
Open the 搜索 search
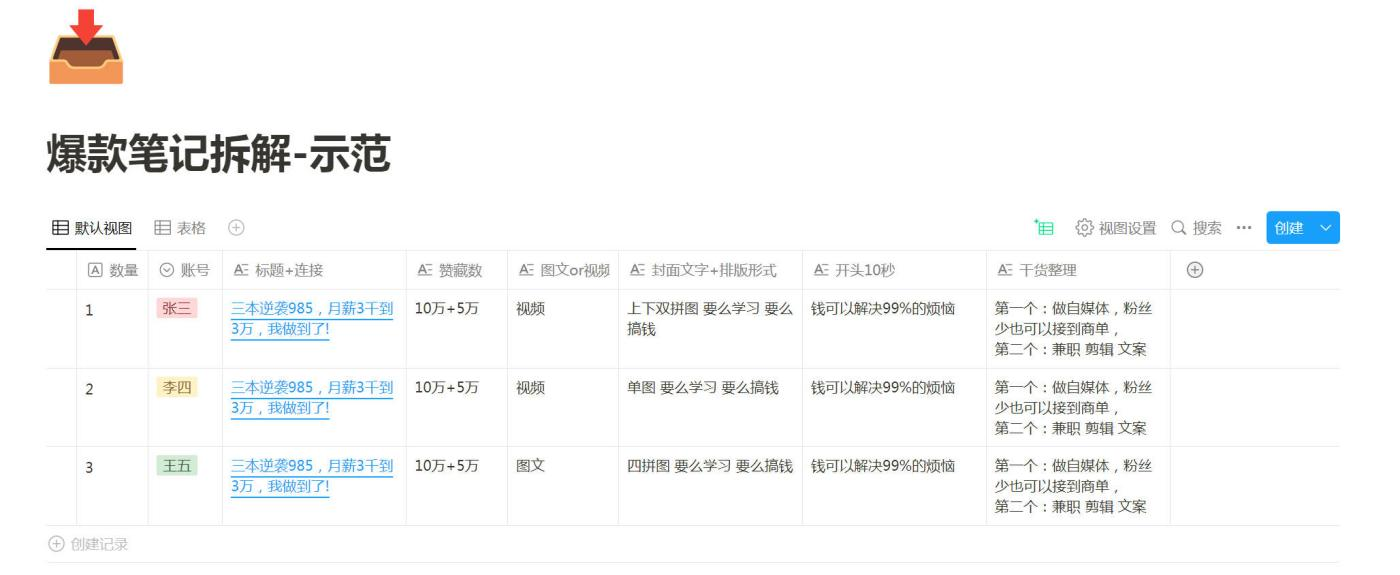(1196, 228)
